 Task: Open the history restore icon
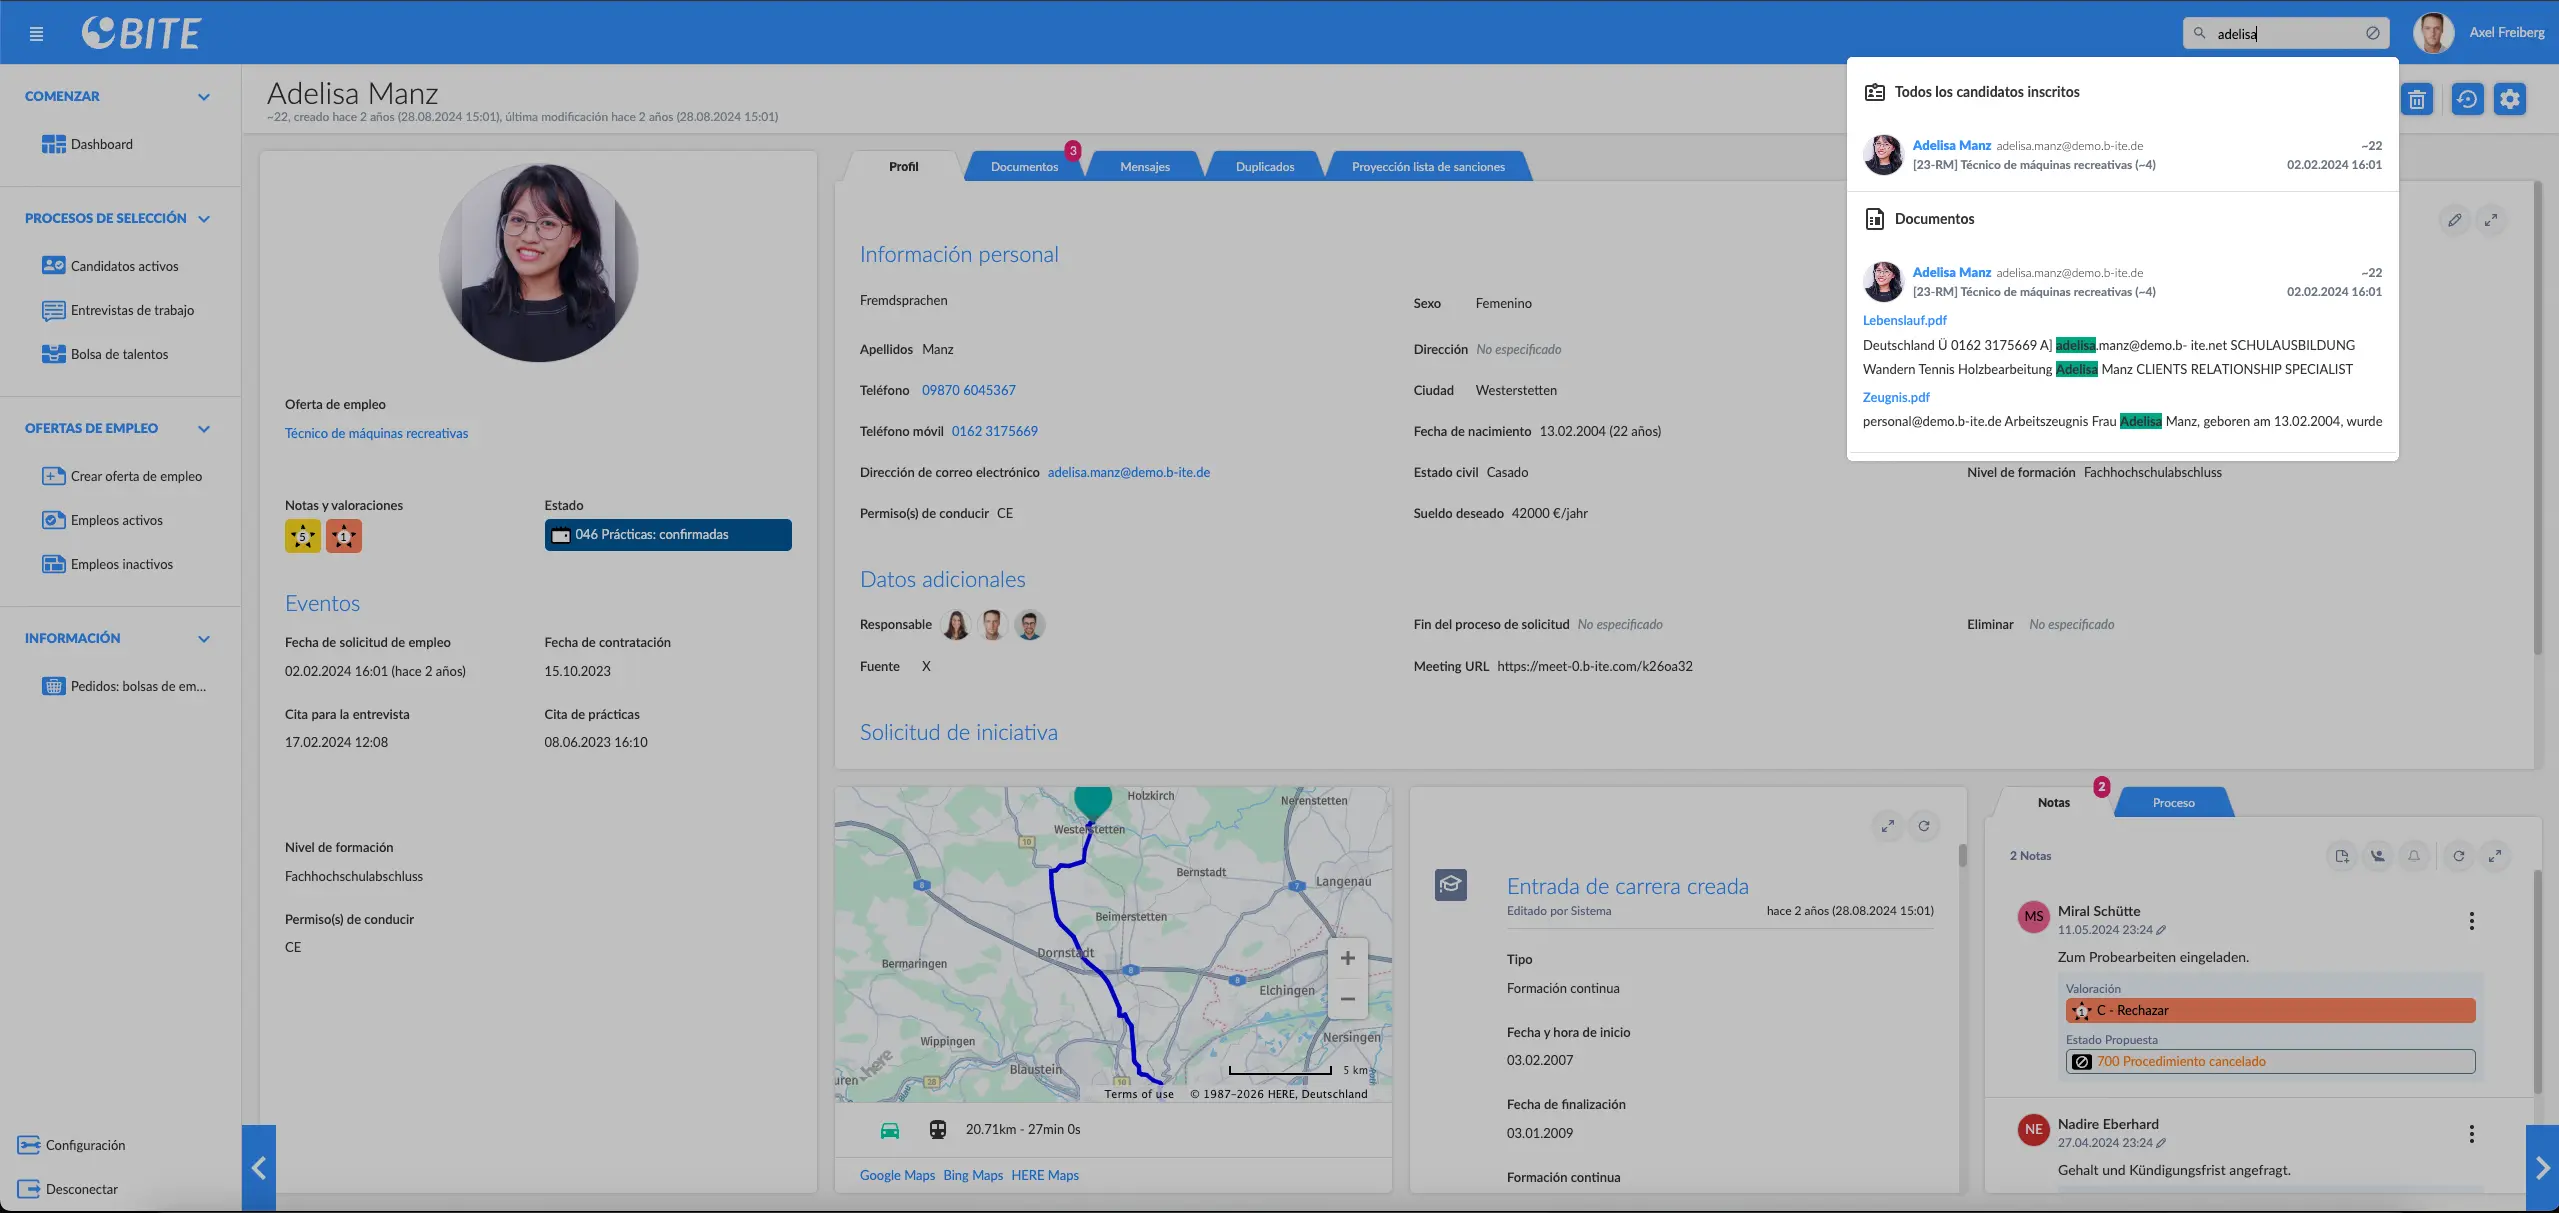coord(2467,99)
